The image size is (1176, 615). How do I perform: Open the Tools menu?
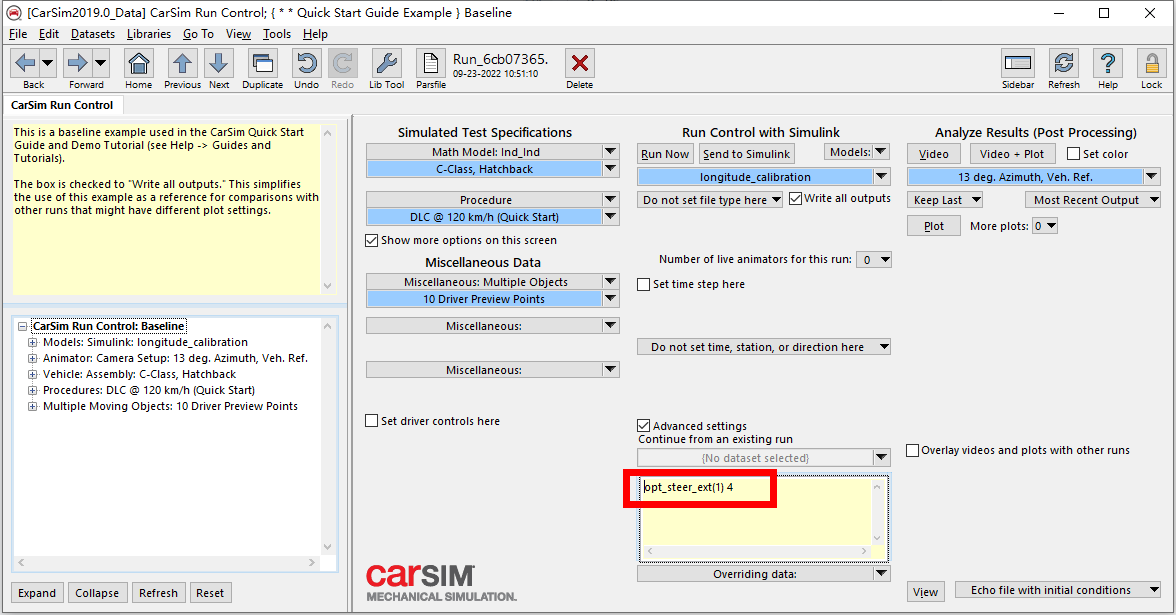click(x=277, y=34)
